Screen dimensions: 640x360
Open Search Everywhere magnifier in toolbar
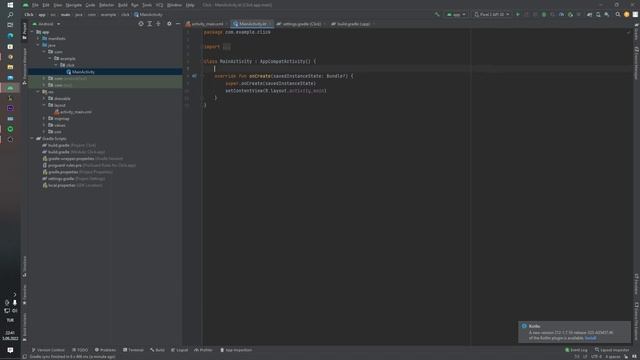point(618,15)
